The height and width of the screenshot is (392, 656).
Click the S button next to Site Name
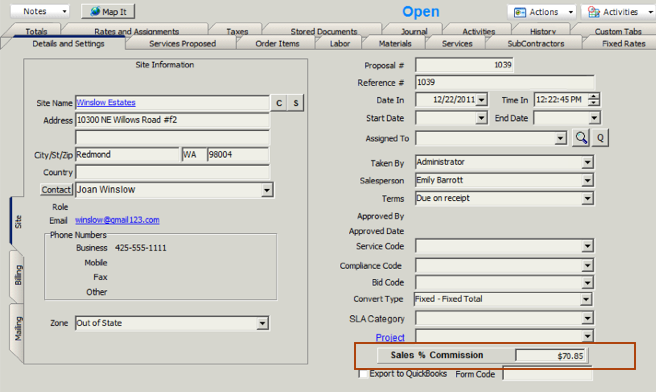point(296,103)
